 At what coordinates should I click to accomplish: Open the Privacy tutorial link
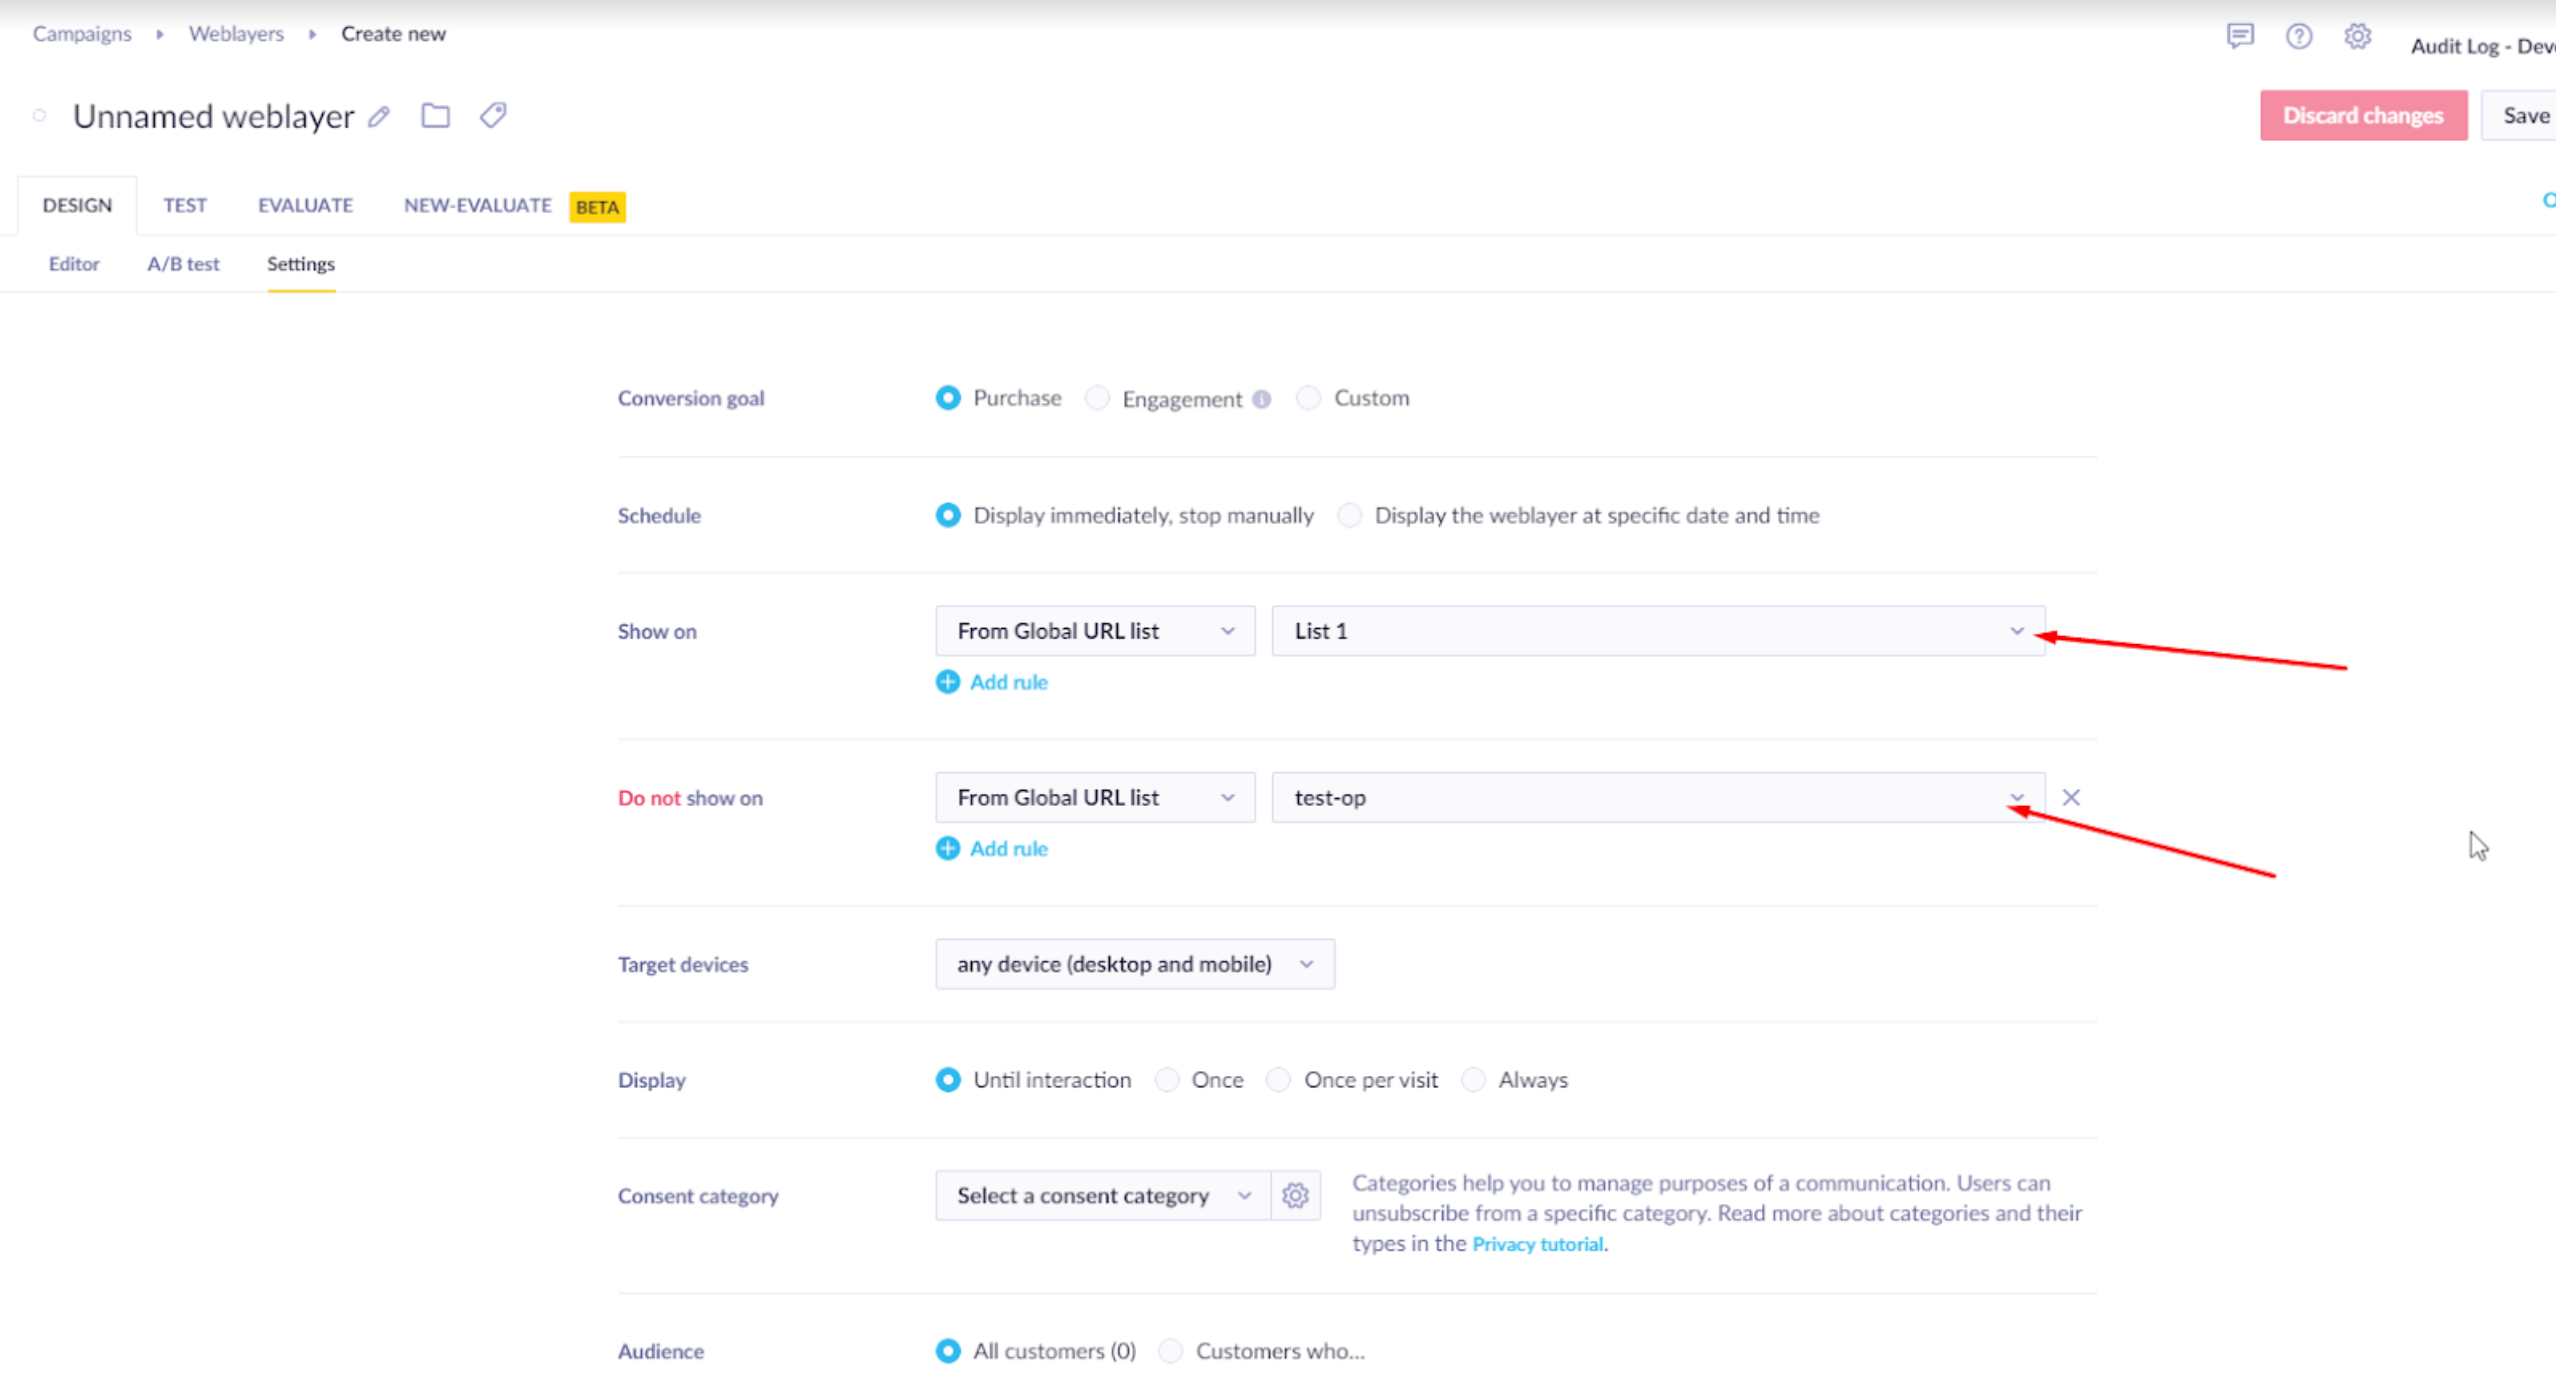tap(1537, 1244)
